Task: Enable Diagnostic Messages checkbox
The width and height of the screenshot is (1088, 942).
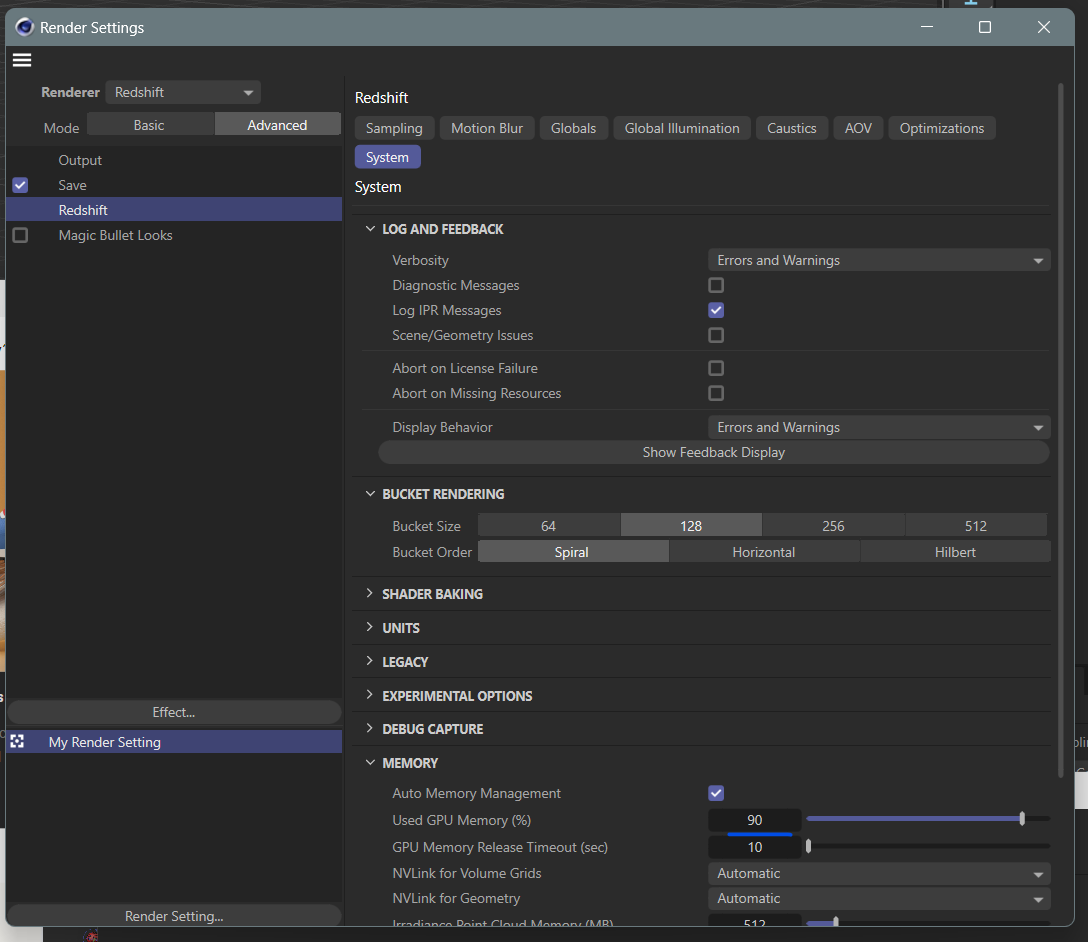Action: click(x=716, y=285)
